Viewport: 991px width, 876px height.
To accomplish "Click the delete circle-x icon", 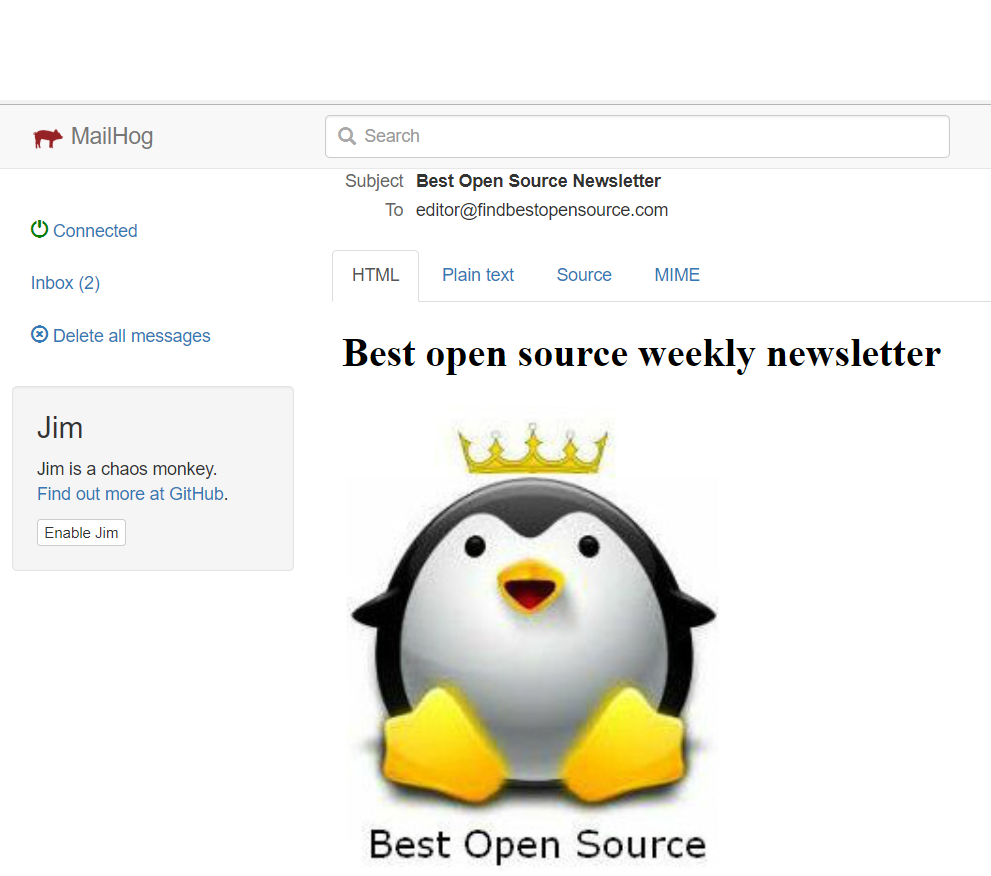I will click(39, 334).
